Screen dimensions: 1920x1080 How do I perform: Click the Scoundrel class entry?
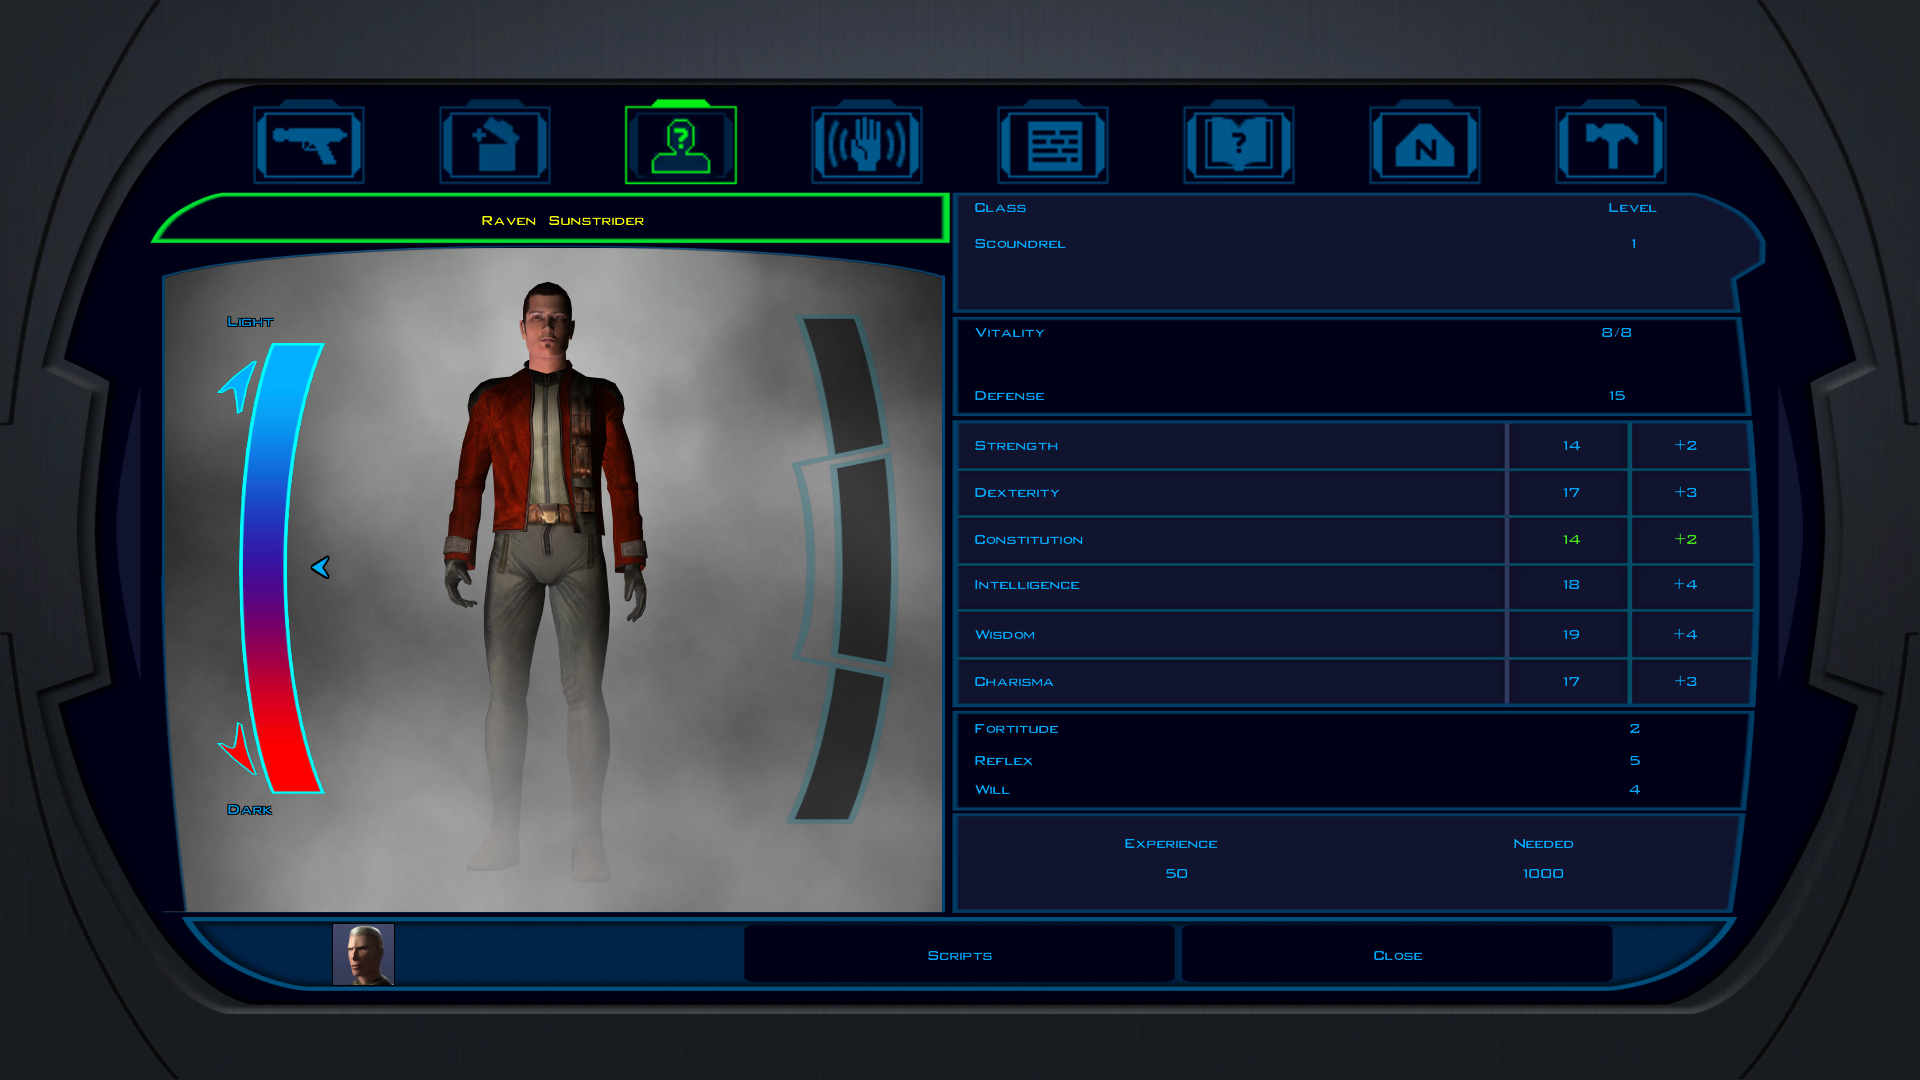pyautogui.click(x=1020, y=244)
